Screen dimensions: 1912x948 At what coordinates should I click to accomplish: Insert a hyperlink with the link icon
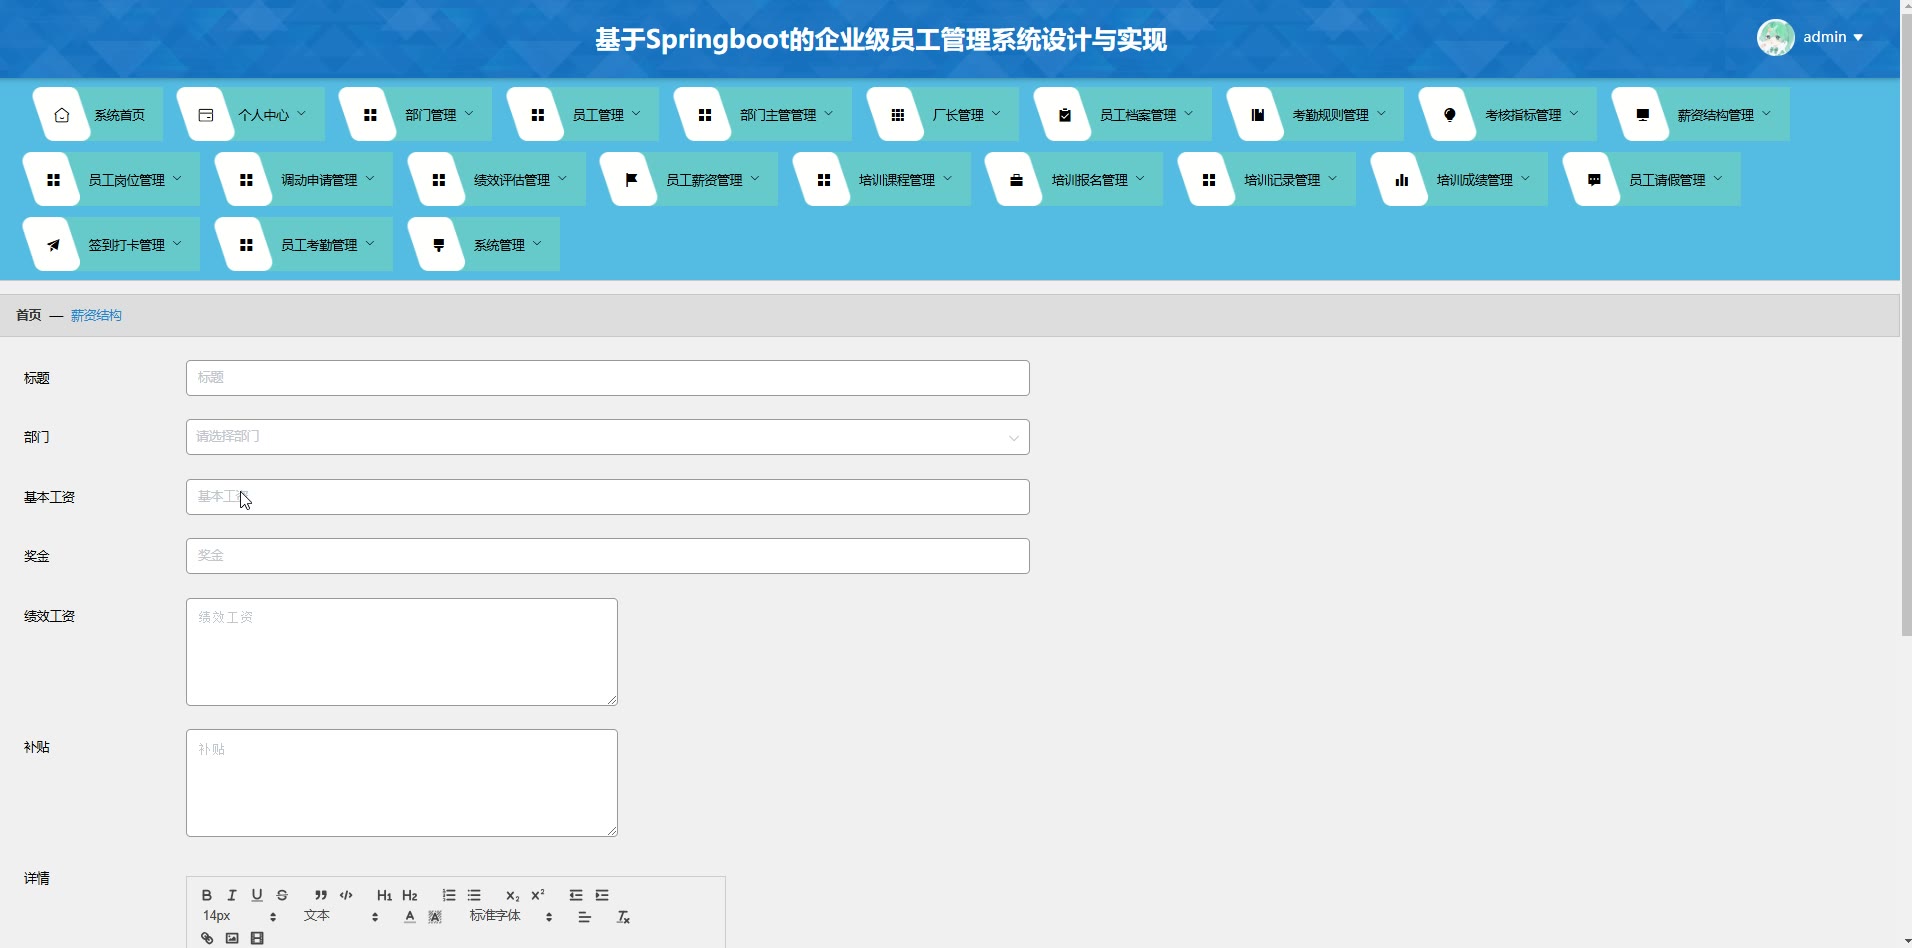[207, 938]
